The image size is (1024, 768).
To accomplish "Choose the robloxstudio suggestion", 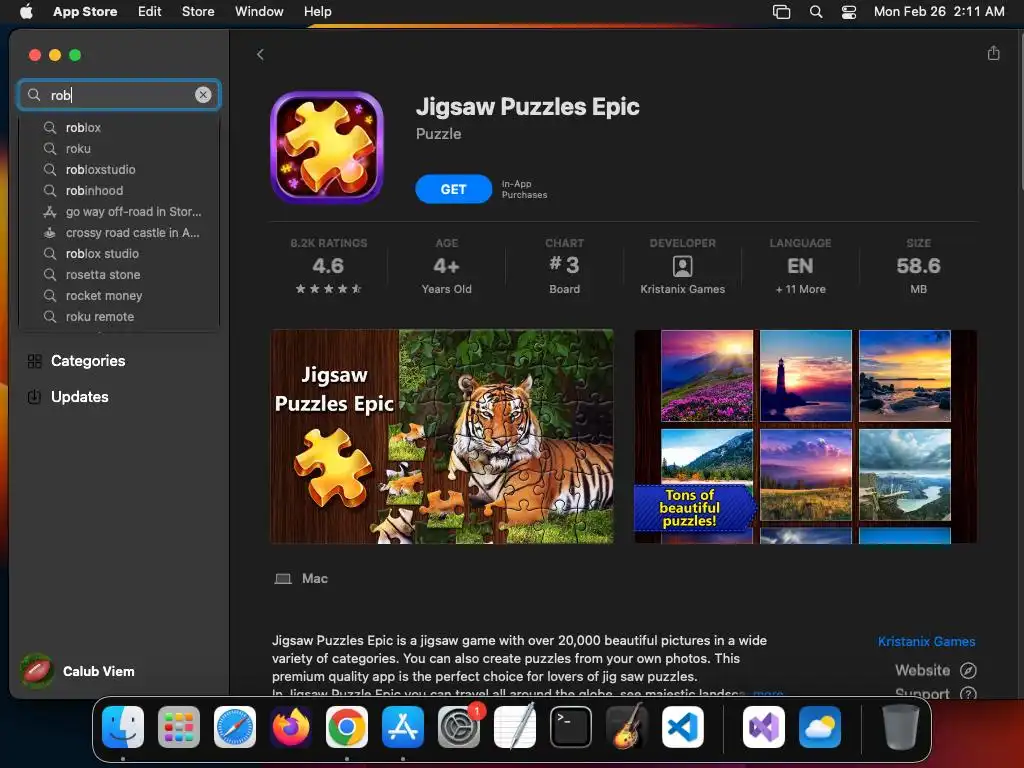I will click(x=119, y=169).
